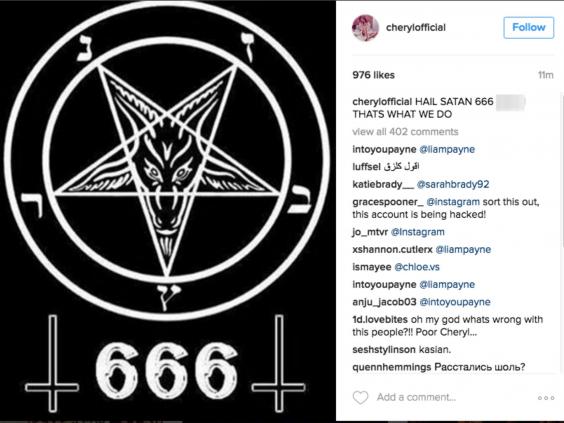This screenshot has height=423, width=564.
Task: Like the post with heart icon
Action: point(360,397)
